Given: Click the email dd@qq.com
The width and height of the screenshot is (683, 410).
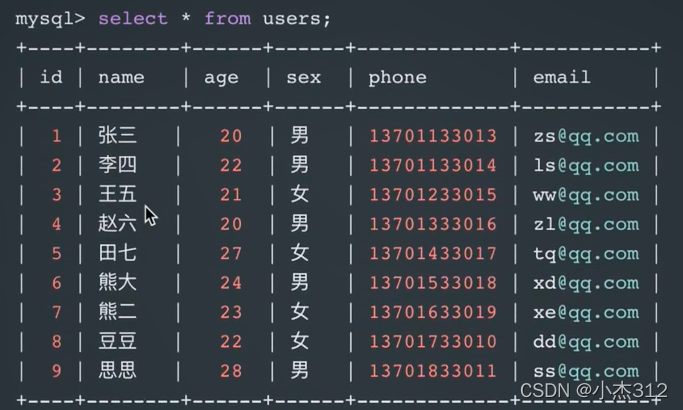Looking at the screenshot, I should coord(585,341).
